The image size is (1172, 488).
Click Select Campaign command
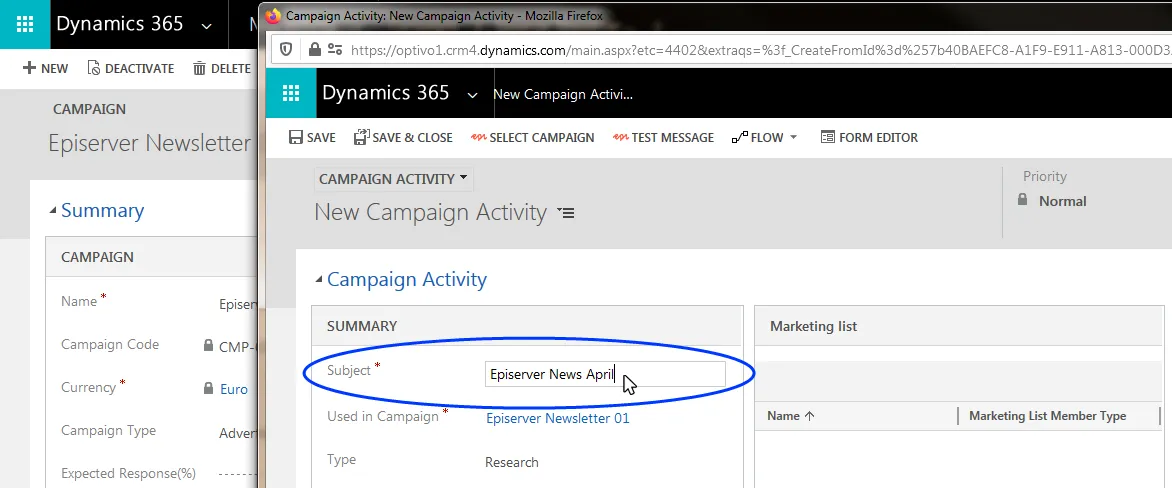coord(532,138)
